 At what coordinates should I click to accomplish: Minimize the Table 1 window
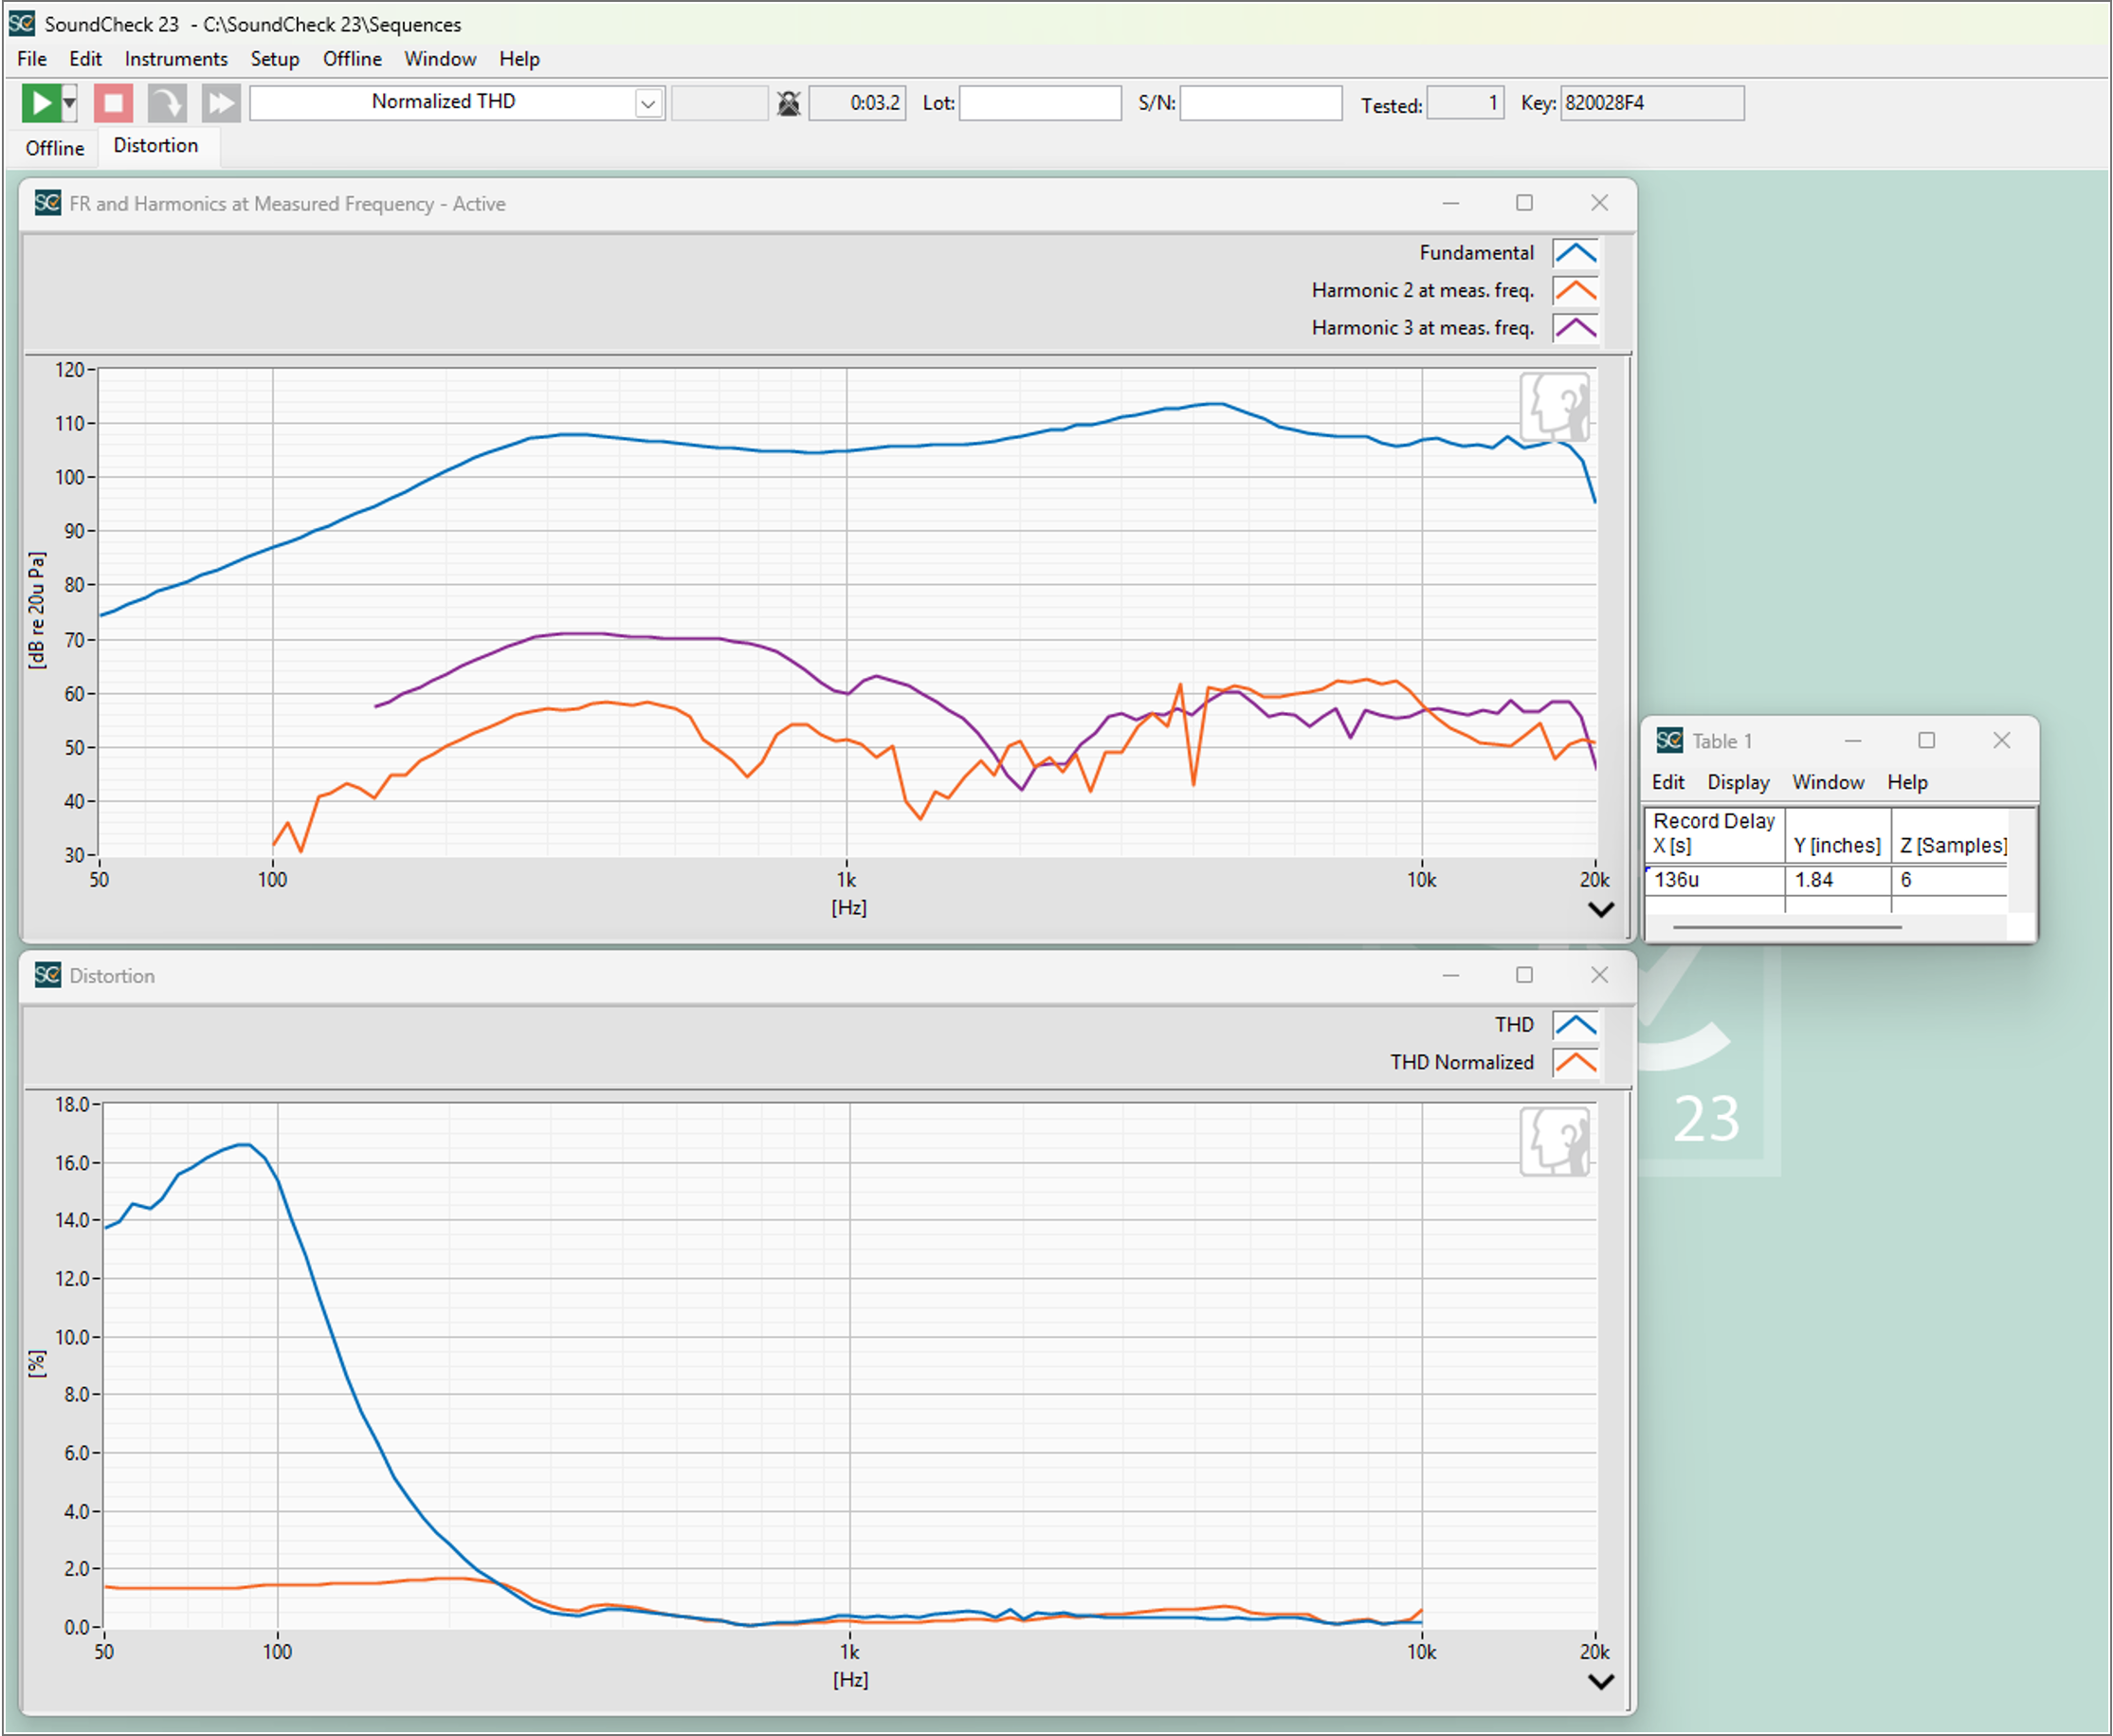click(x=1853, y=741)
